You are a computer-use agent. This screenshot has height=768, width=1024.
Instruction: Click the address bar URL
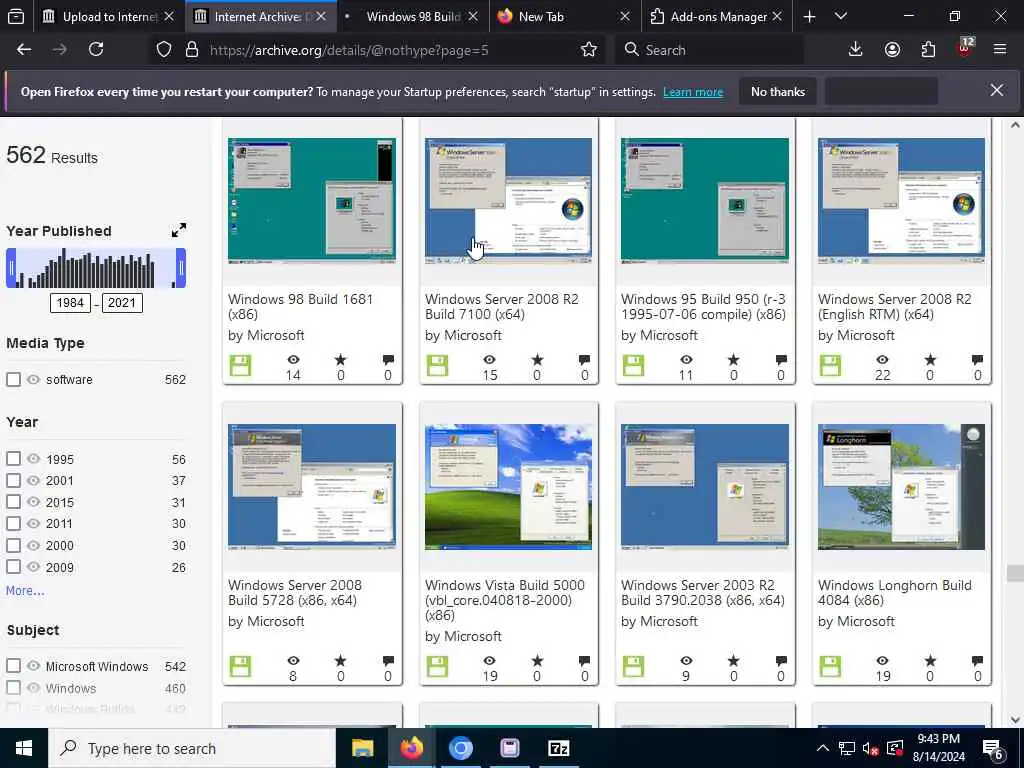tap(349, 50)
